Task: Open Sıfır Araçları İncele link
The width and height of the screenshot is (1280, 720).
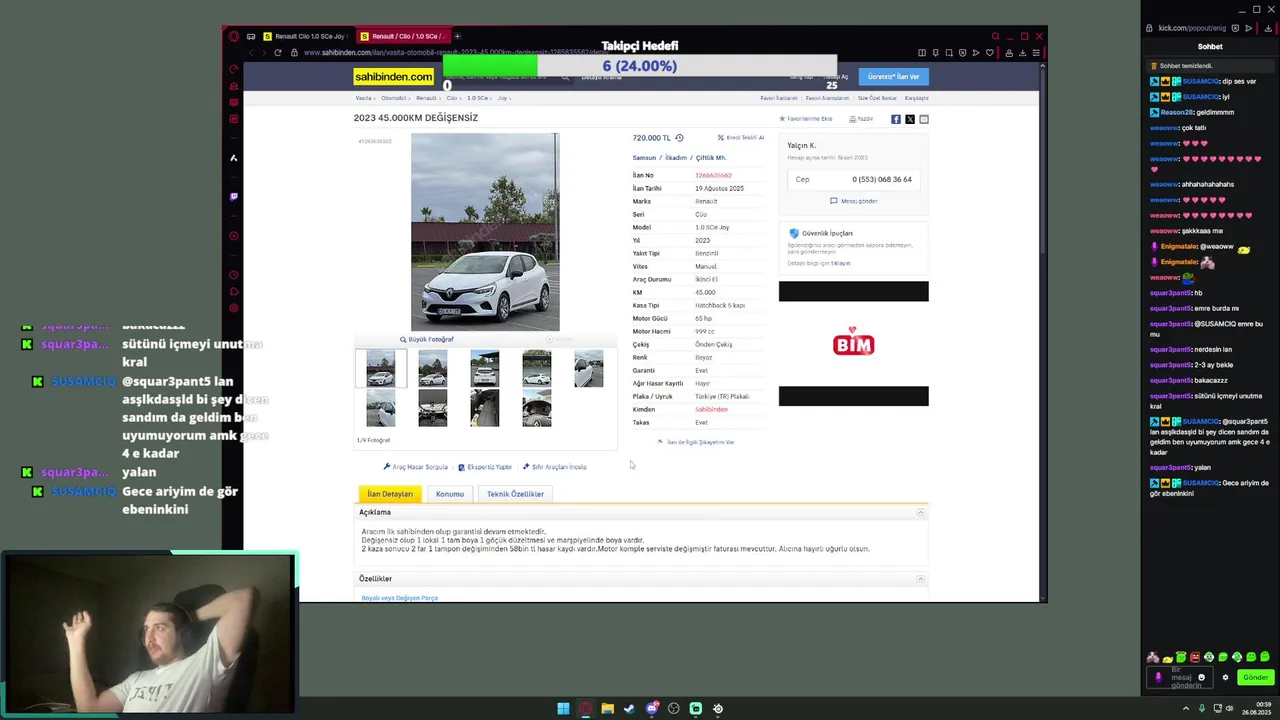Action: [555, 467]
